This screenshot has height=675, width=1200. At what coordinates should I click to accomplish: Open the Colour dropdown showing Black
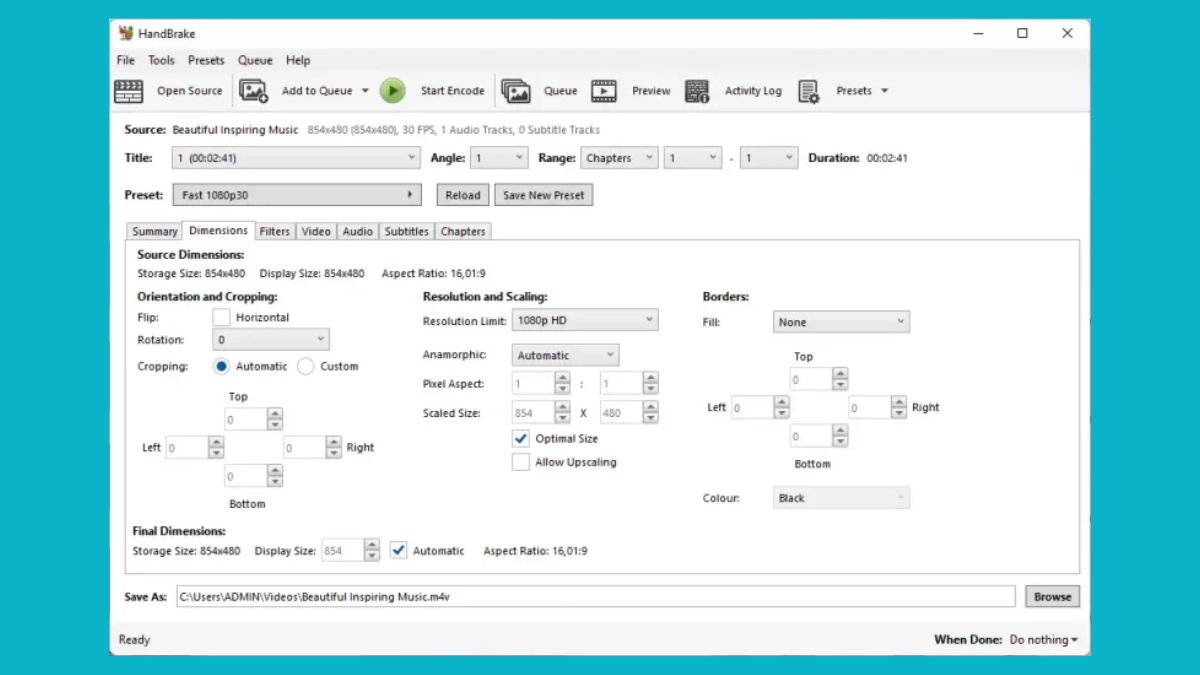click(x=841, y=498)
